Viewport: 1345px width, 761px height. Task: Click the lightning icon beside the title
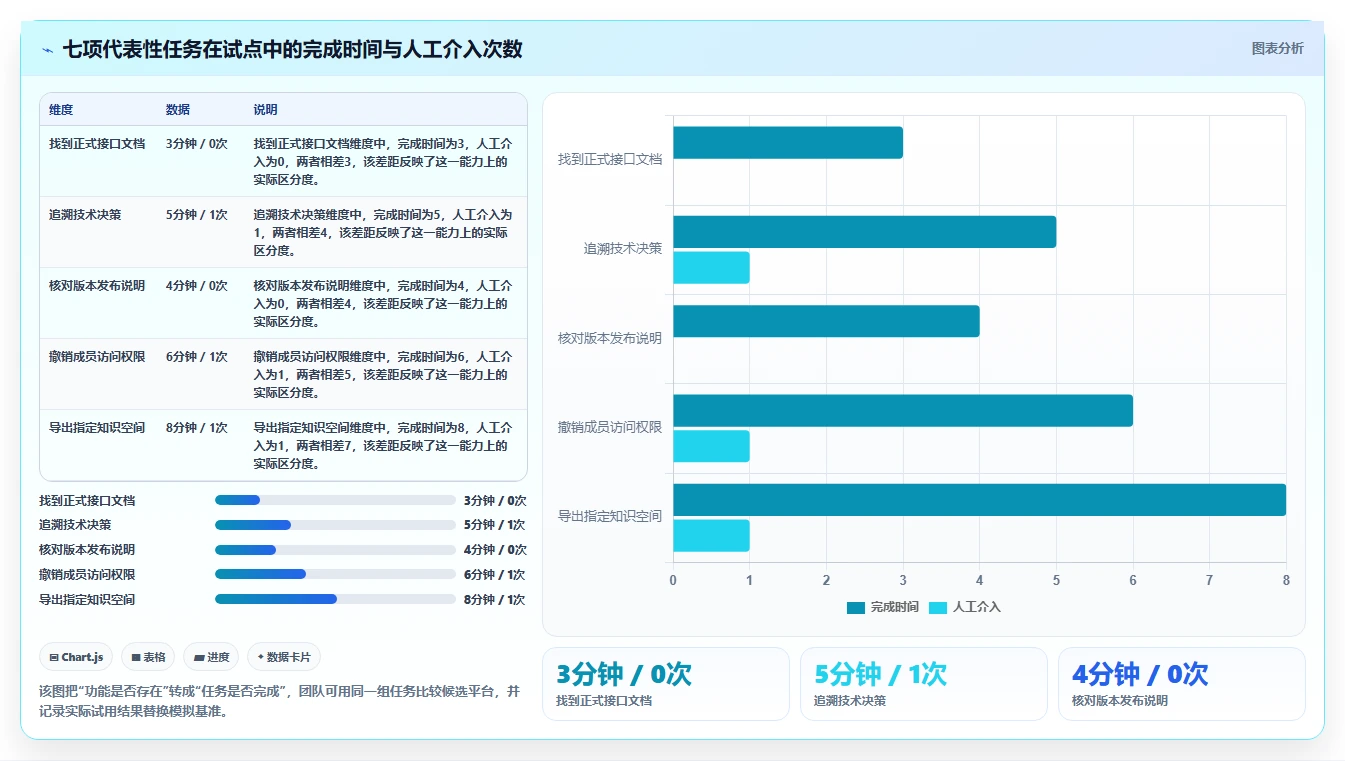click(48, 50)
